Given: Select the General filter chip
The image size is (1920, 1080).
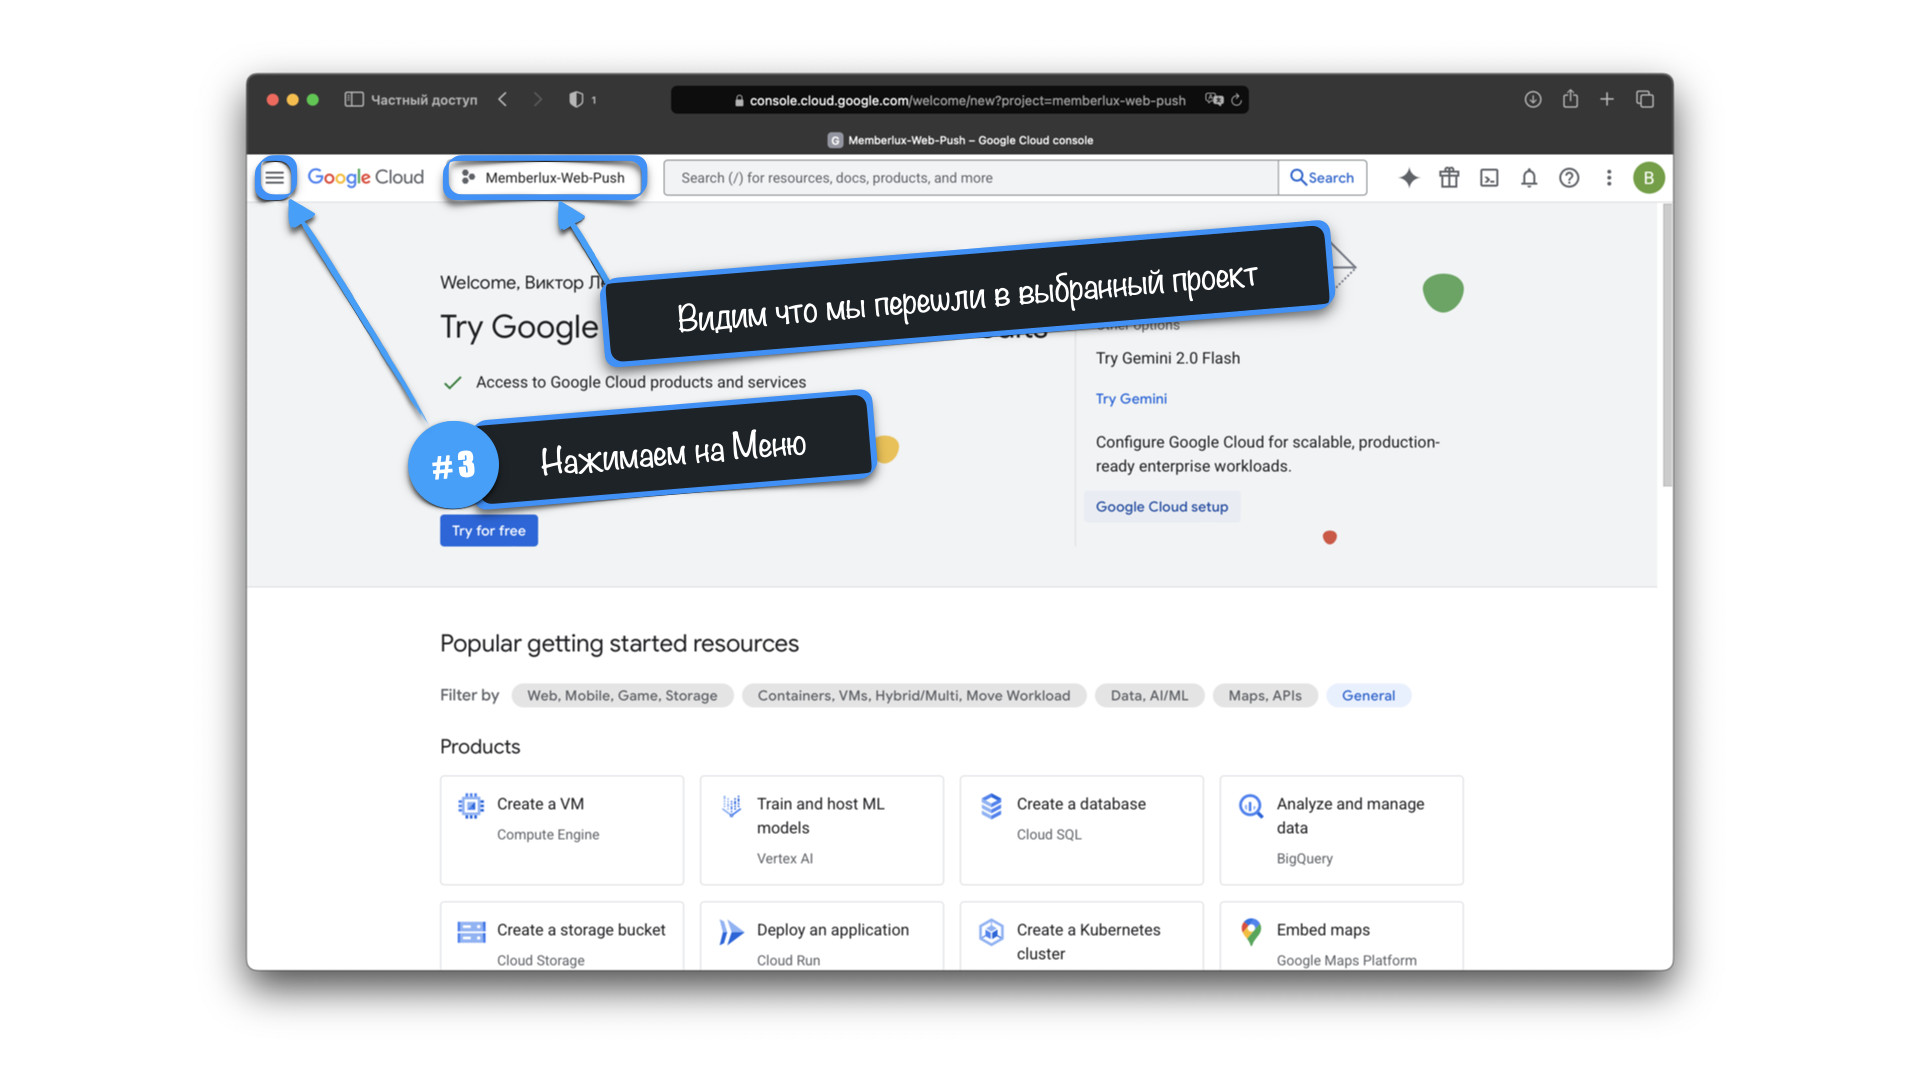Looking at the screenshot, I should click(1368, 695).
